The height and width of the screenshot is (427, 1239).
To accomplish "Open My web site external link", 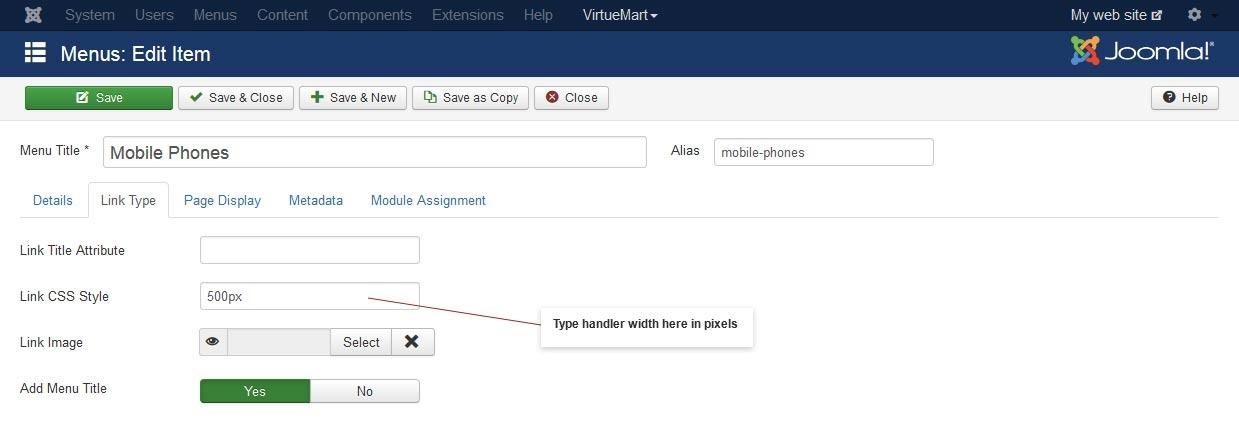I will pyautogui.click(x=1116, y=15).
